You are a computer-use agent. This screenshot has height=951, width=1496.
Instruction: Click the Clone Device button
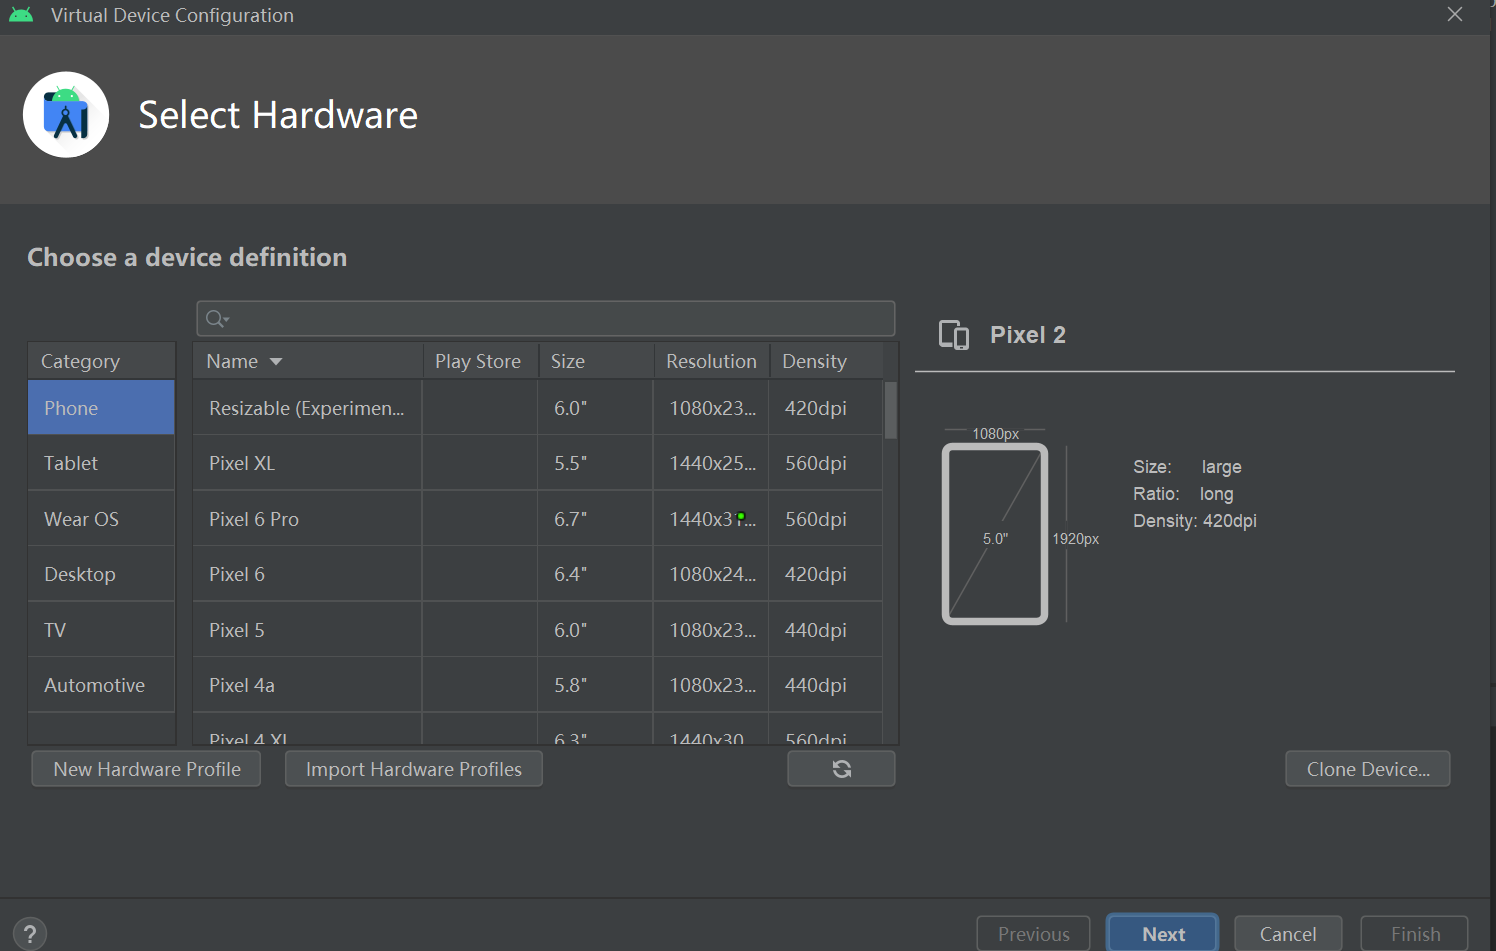1367,769
